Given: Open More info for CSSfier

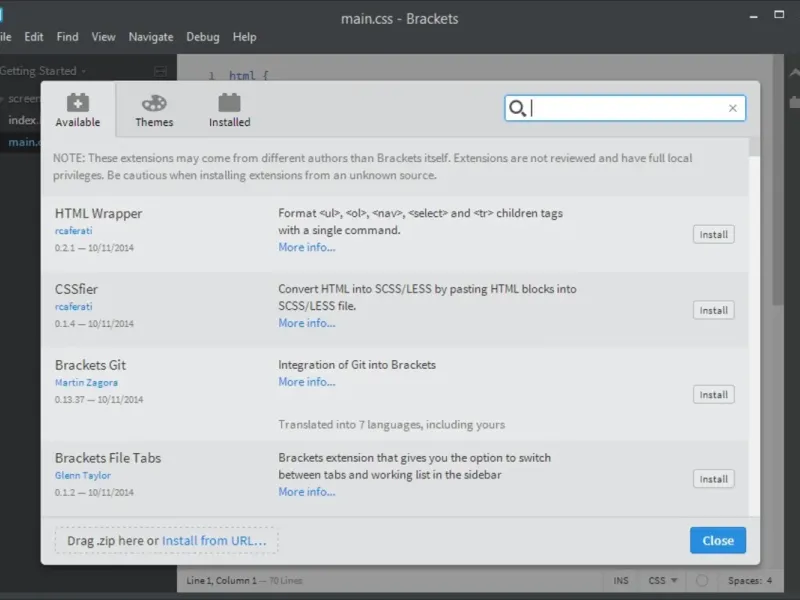Looking at the screenshot, I should point(307,323).
